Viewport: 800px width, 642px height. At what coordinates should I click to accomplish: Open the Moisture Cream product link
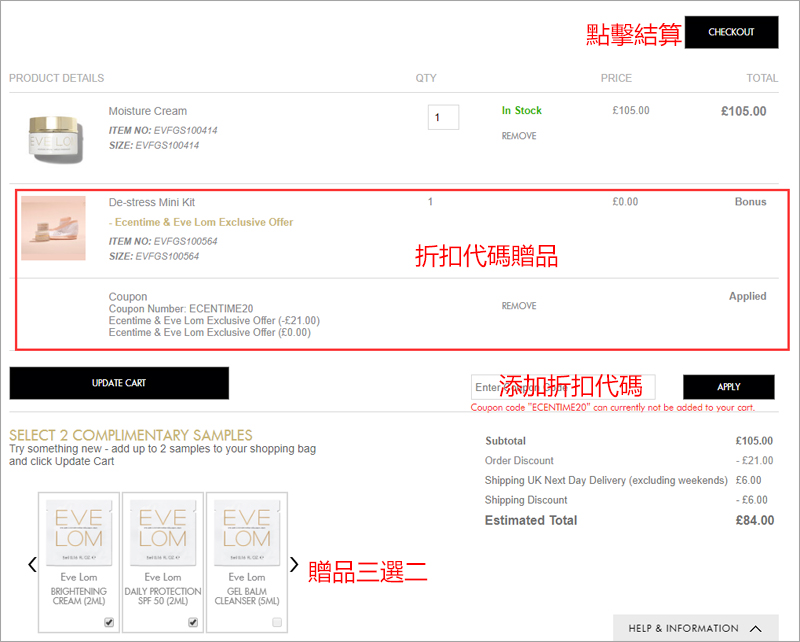(147, 111)
